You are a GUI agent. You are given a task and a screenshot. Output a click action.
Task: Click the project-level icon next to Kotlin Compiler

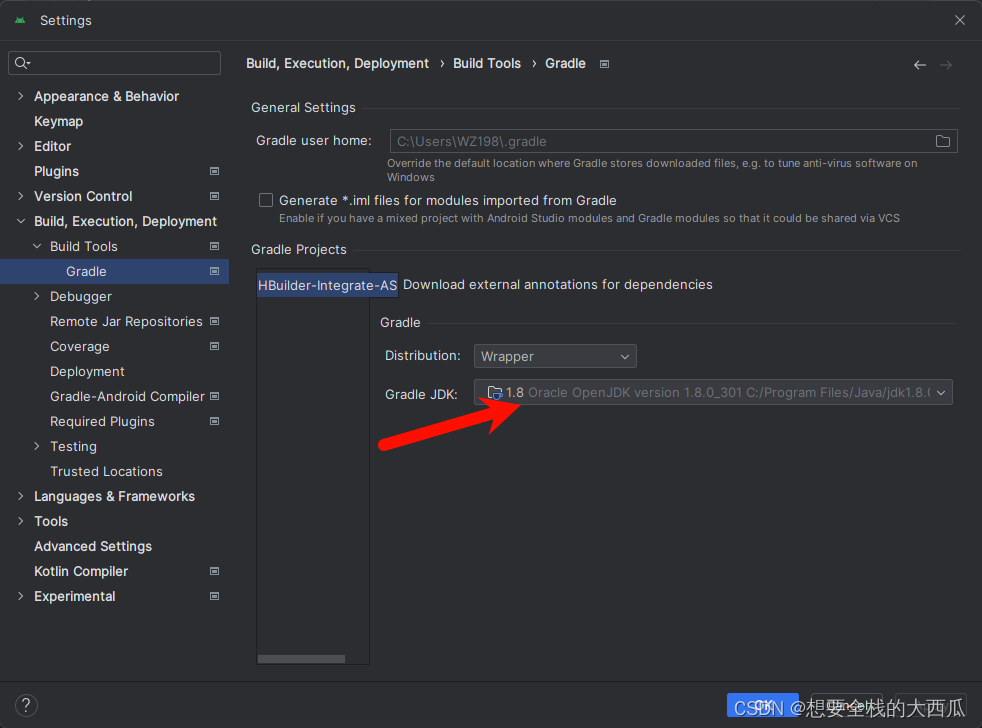[x=214, y=571]
